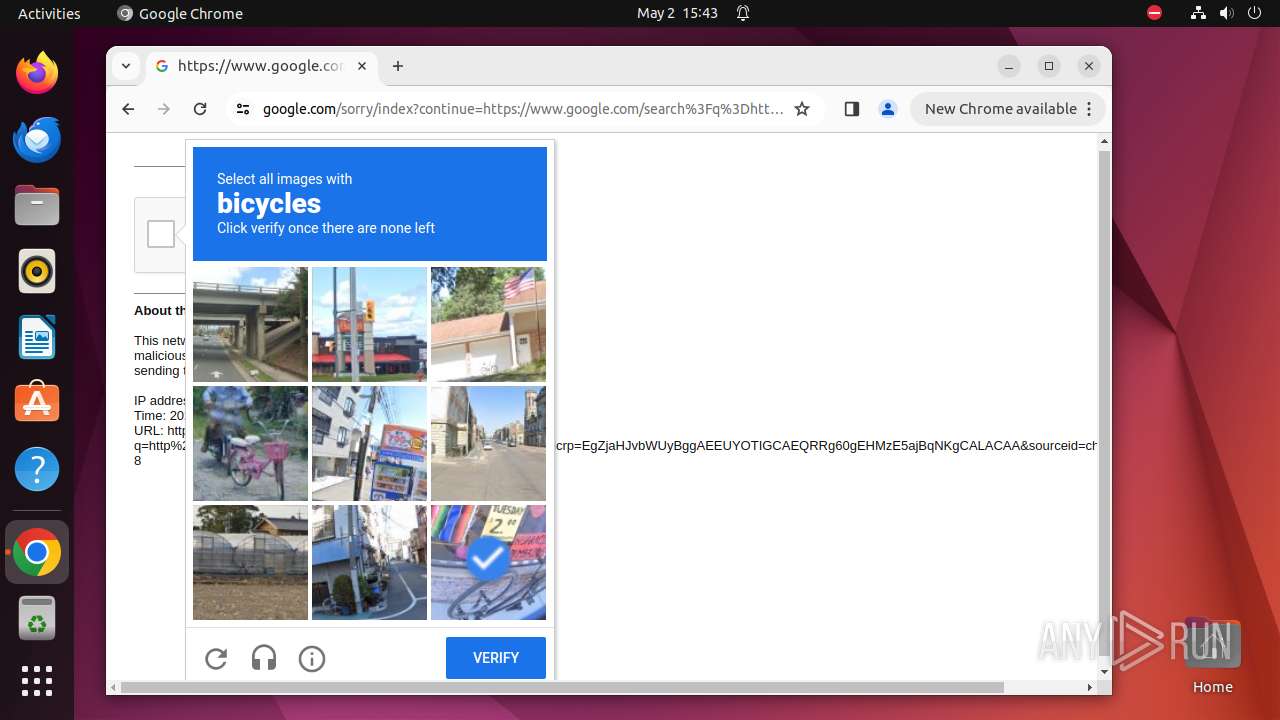The width and height of the screenshot is (1280, 720).
Task: Open notifications bell in top bar
Action: [x=743, y=13]
